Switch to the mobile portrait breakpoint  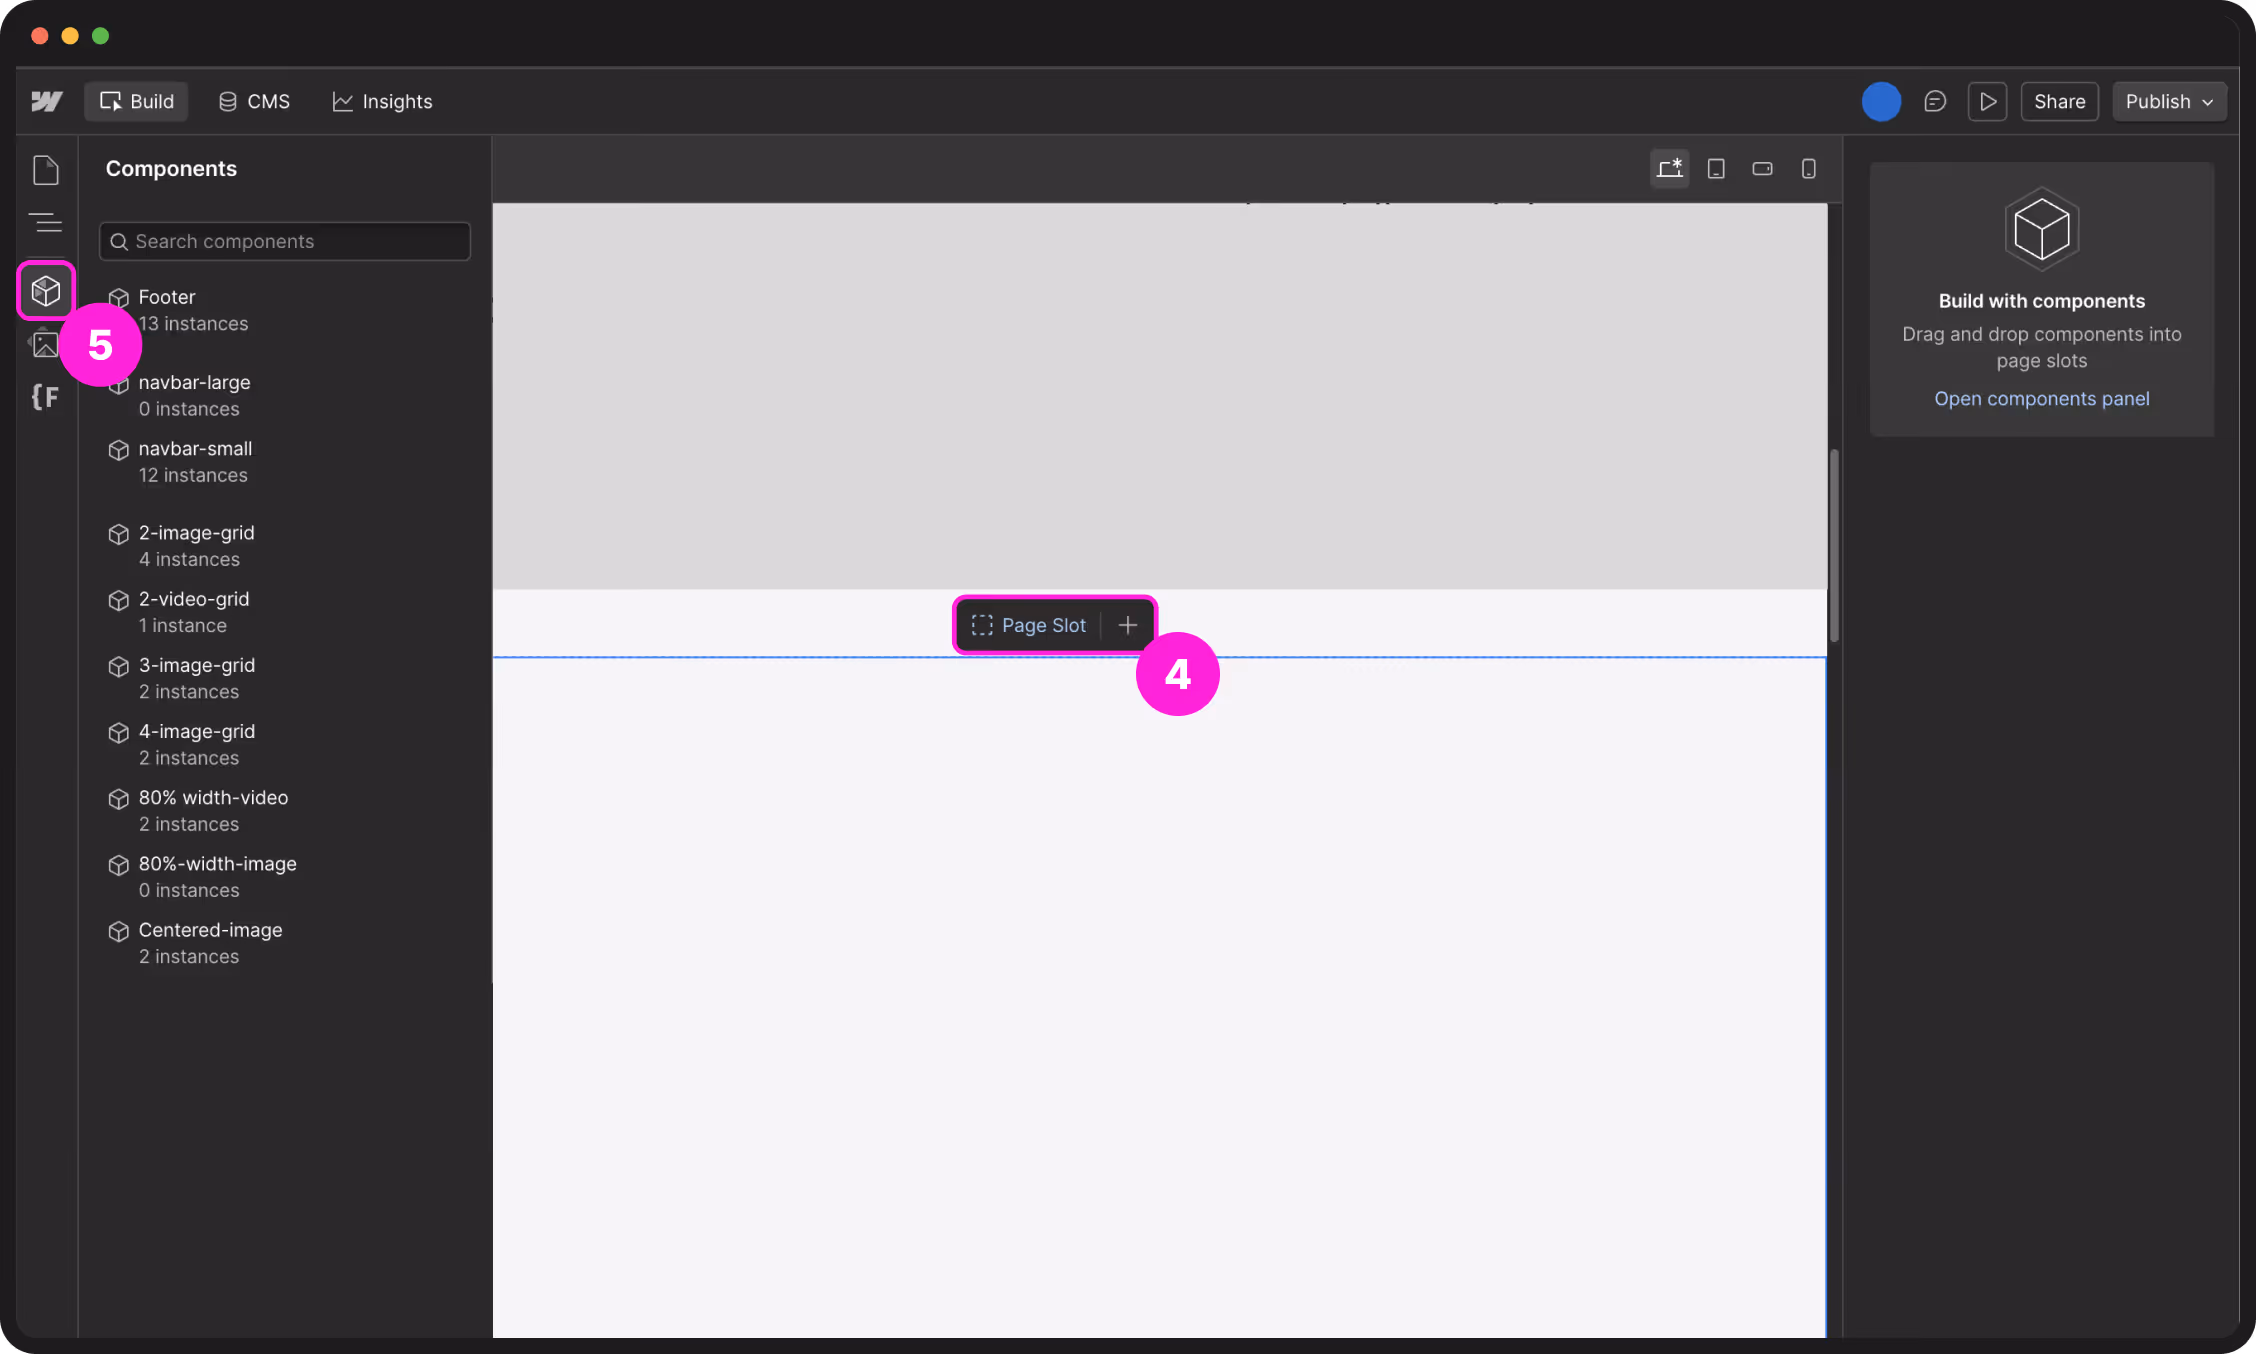[x=1809, y=168]
